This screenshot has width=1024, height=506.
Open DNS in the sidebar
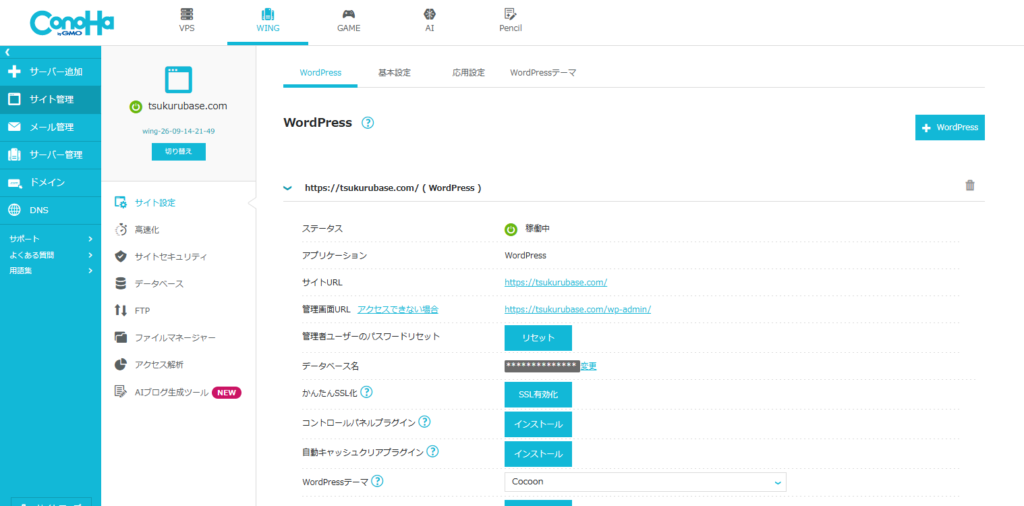coord(50,210)
